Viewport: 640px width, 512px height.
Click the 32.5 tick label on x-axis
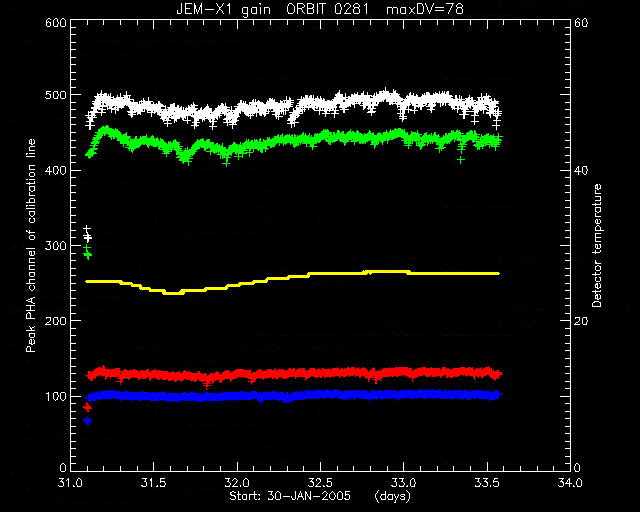[x=320, y=483]
